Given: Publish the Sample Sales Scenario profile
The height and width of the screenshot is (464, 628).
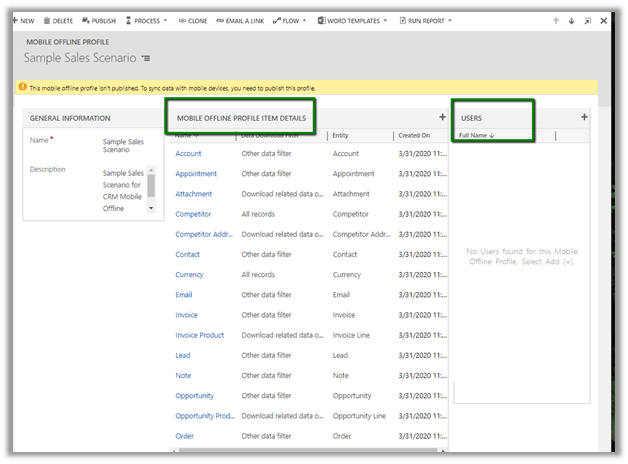Looking at the screenshot, I should 98,20.
